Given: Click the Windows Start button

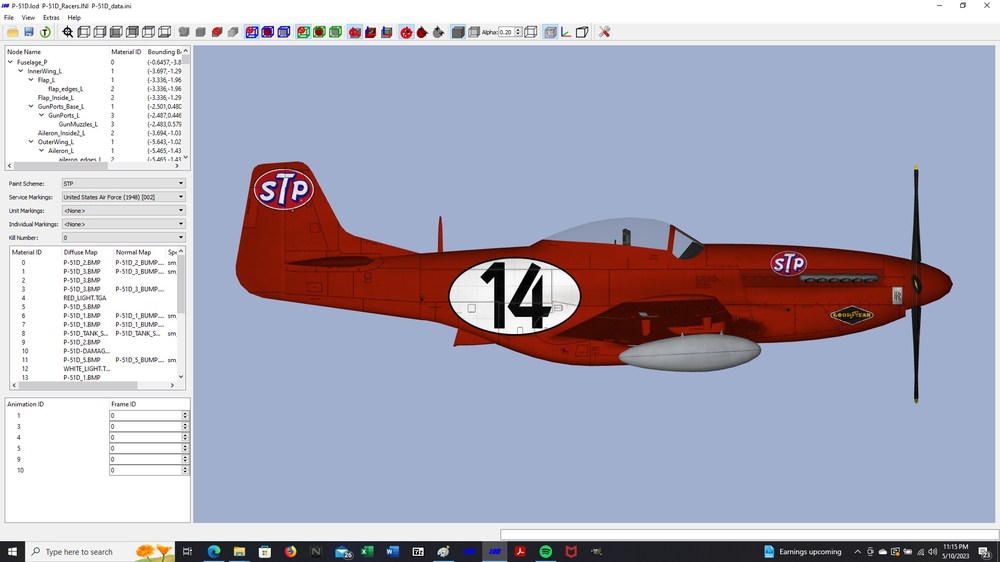Looking at the screenshot, I should coord(12,552).
